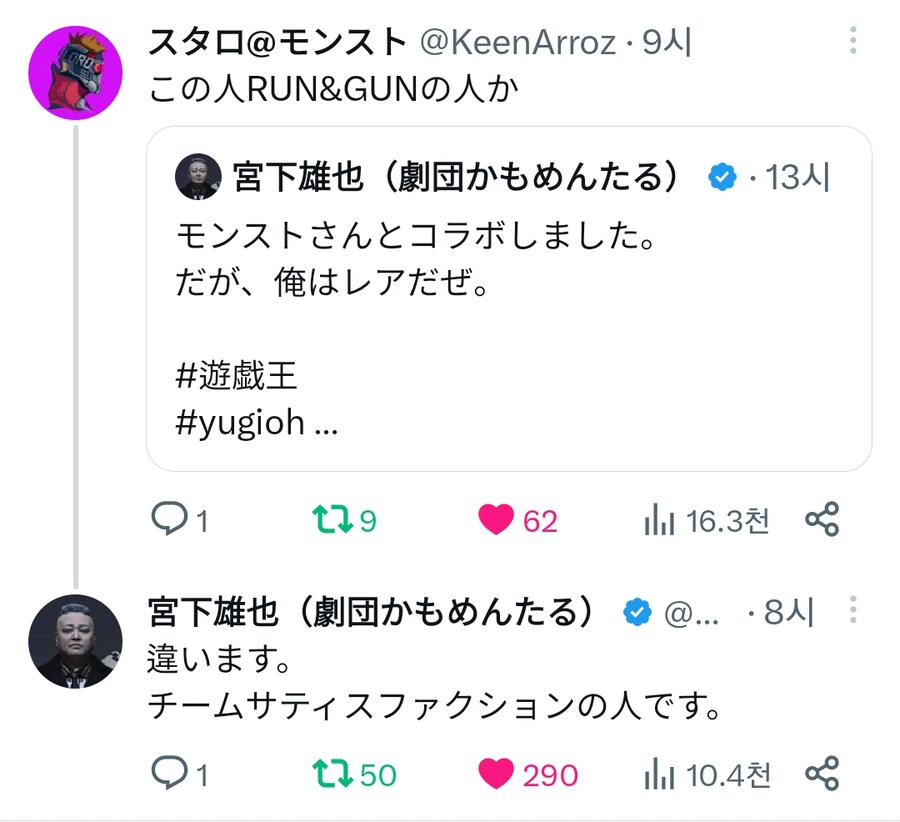The image size is (900, 822).
Task: Open the share icon on 宮下雄也's reply
Action: click(822, 772)
